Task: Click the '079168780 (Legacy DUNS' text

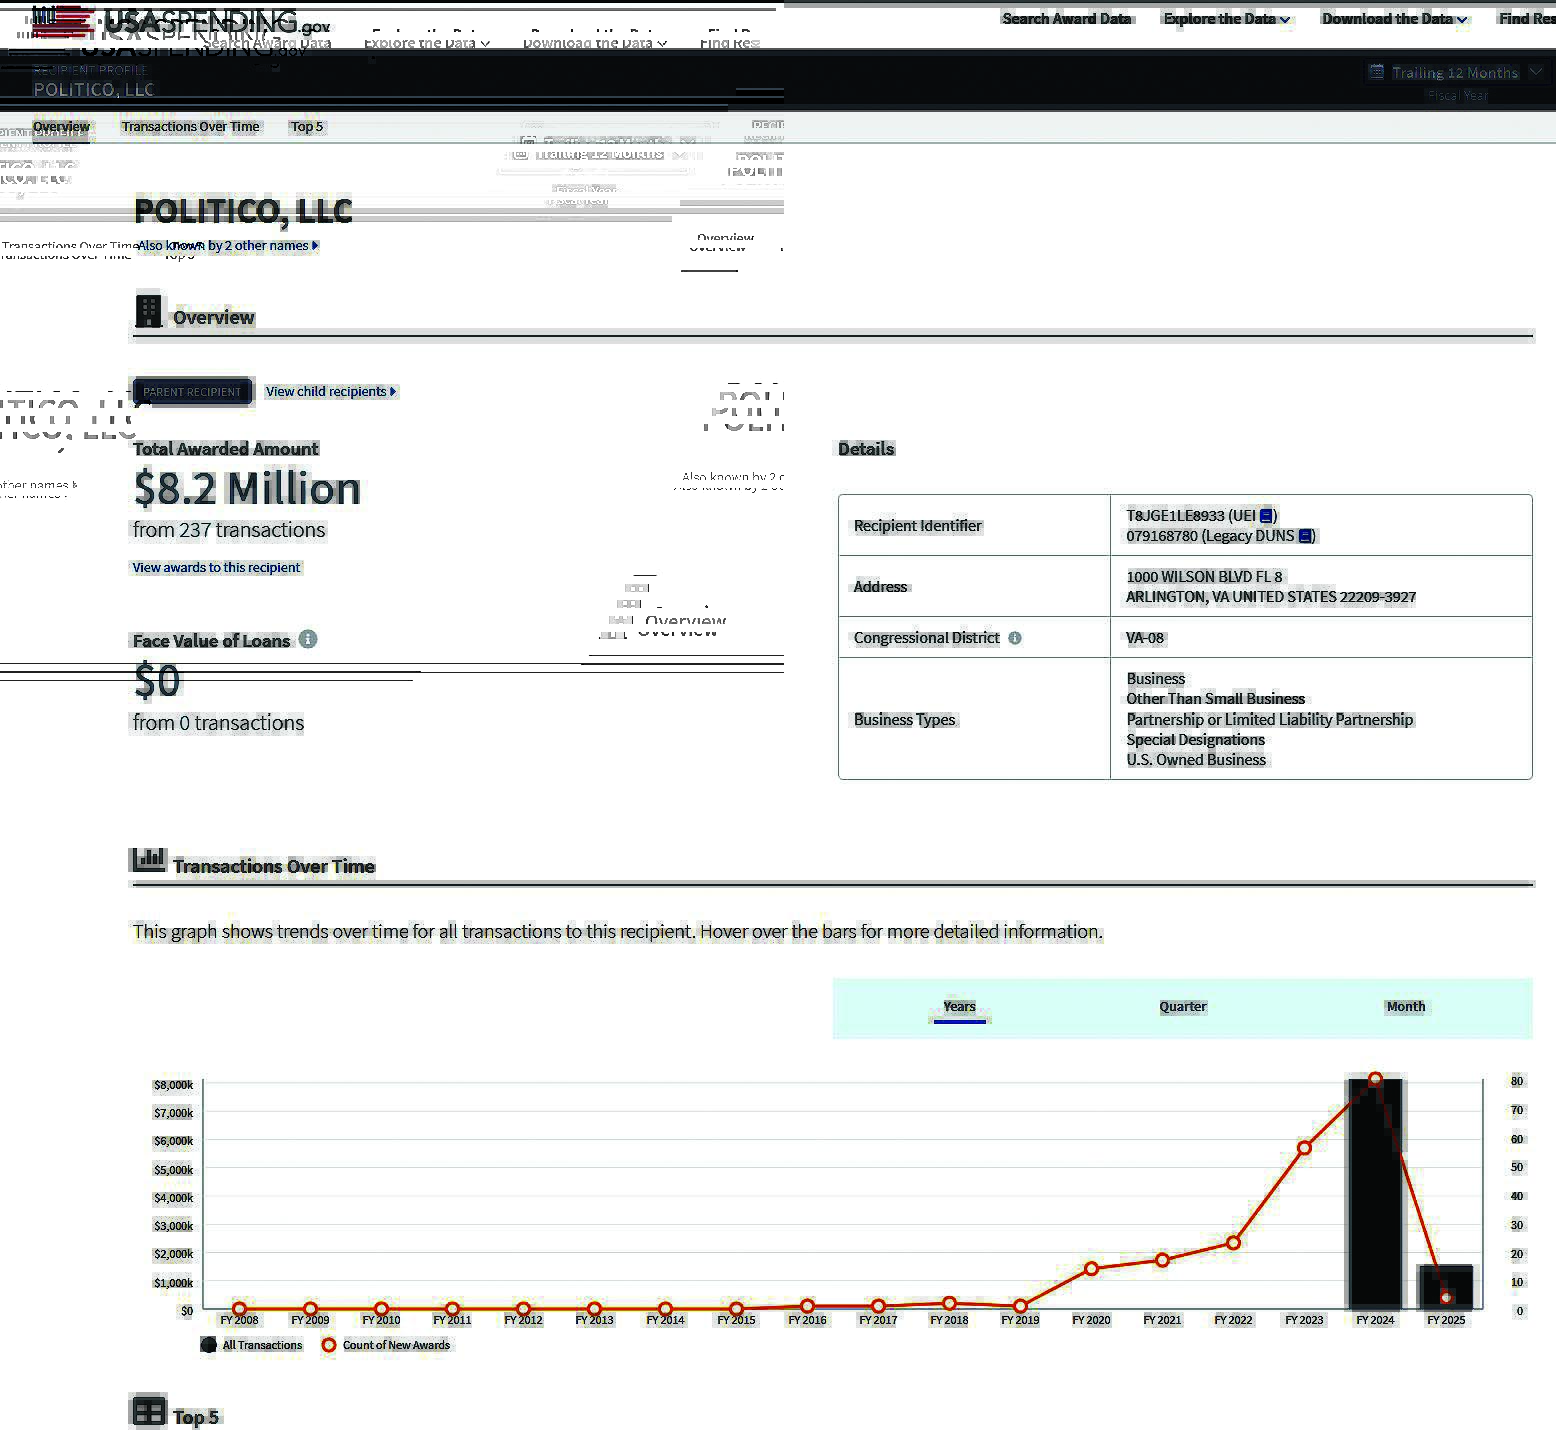Action: point(1210,536)
